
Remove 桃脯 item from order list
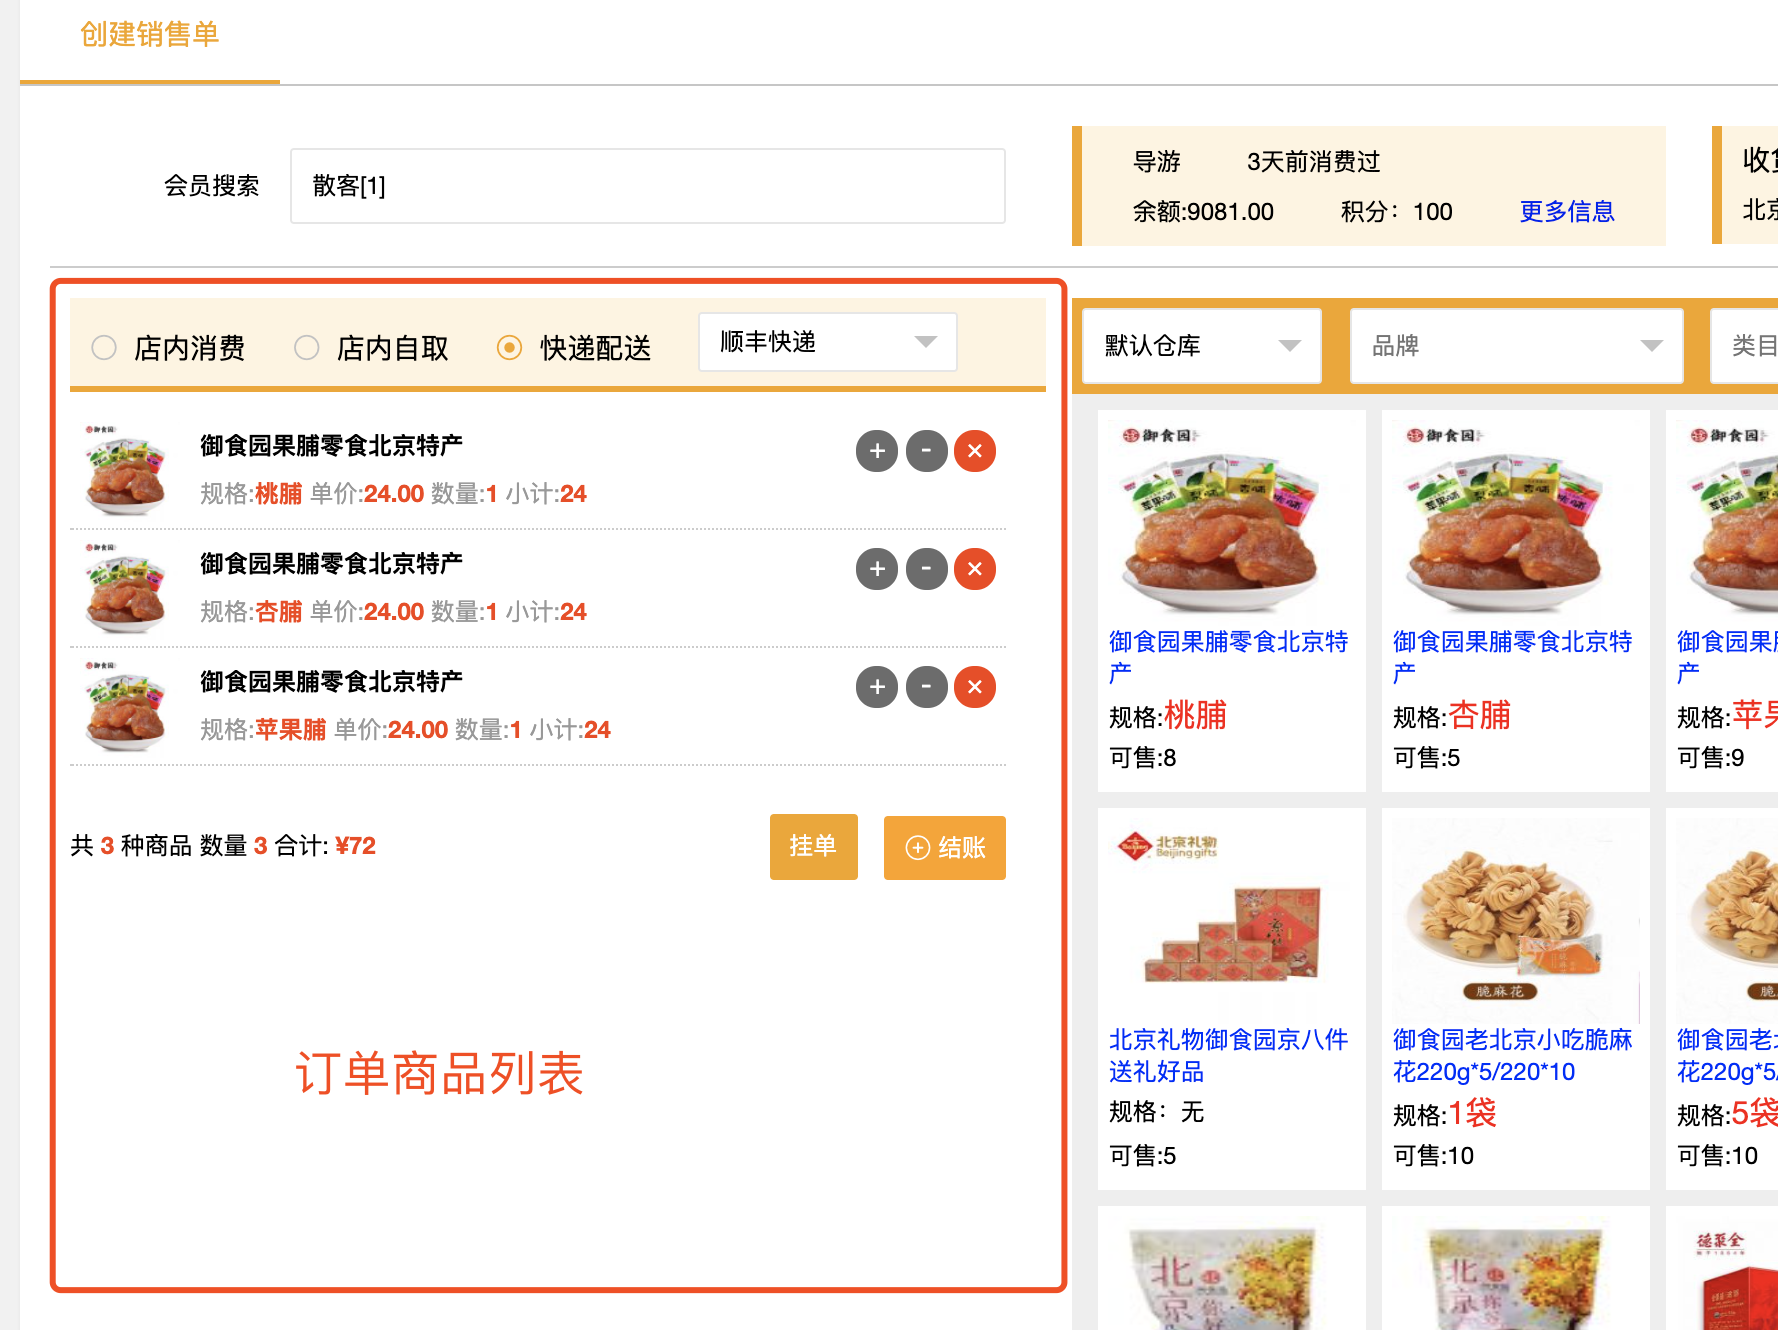(975, 451)
